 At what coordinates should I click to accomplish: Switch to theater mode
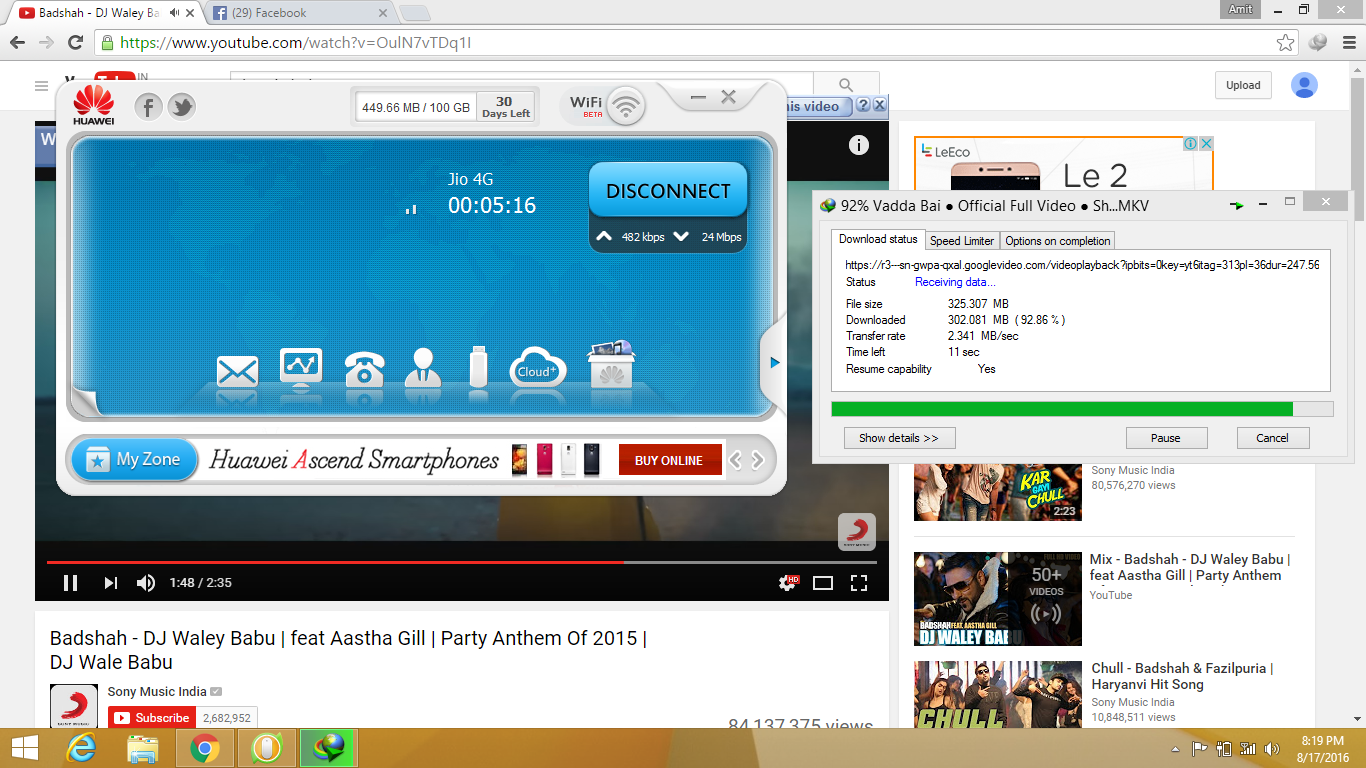[823, 583]
